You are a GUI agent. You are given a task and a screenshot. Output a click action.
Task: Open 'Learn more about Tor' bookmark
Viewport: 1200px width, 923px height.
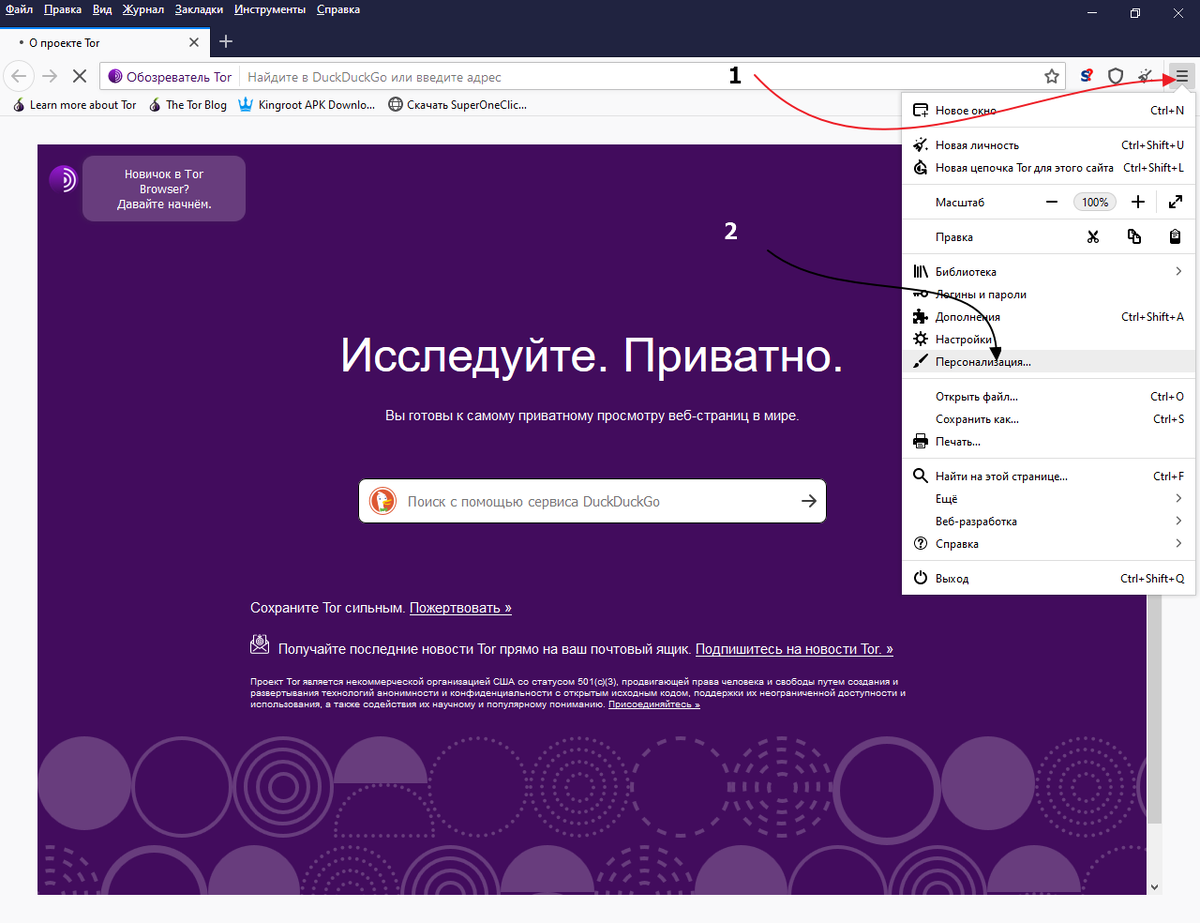click(x=75, y=105)
